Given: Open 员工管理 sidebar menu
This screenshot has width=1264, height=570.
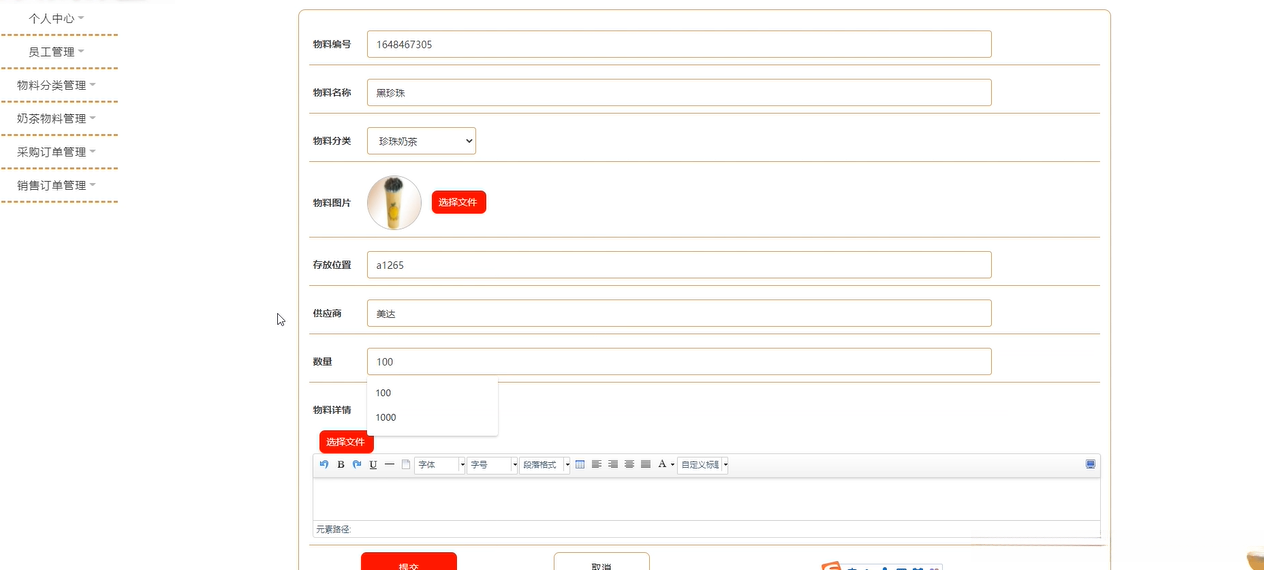Looking at the screenshot, I should (57, 51).
